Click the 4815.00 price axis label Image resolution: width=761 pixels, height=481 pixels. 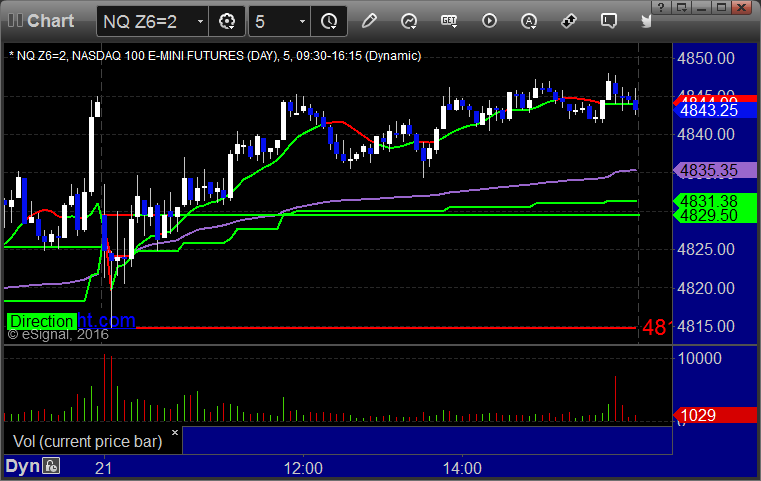[x=706, y=326]
